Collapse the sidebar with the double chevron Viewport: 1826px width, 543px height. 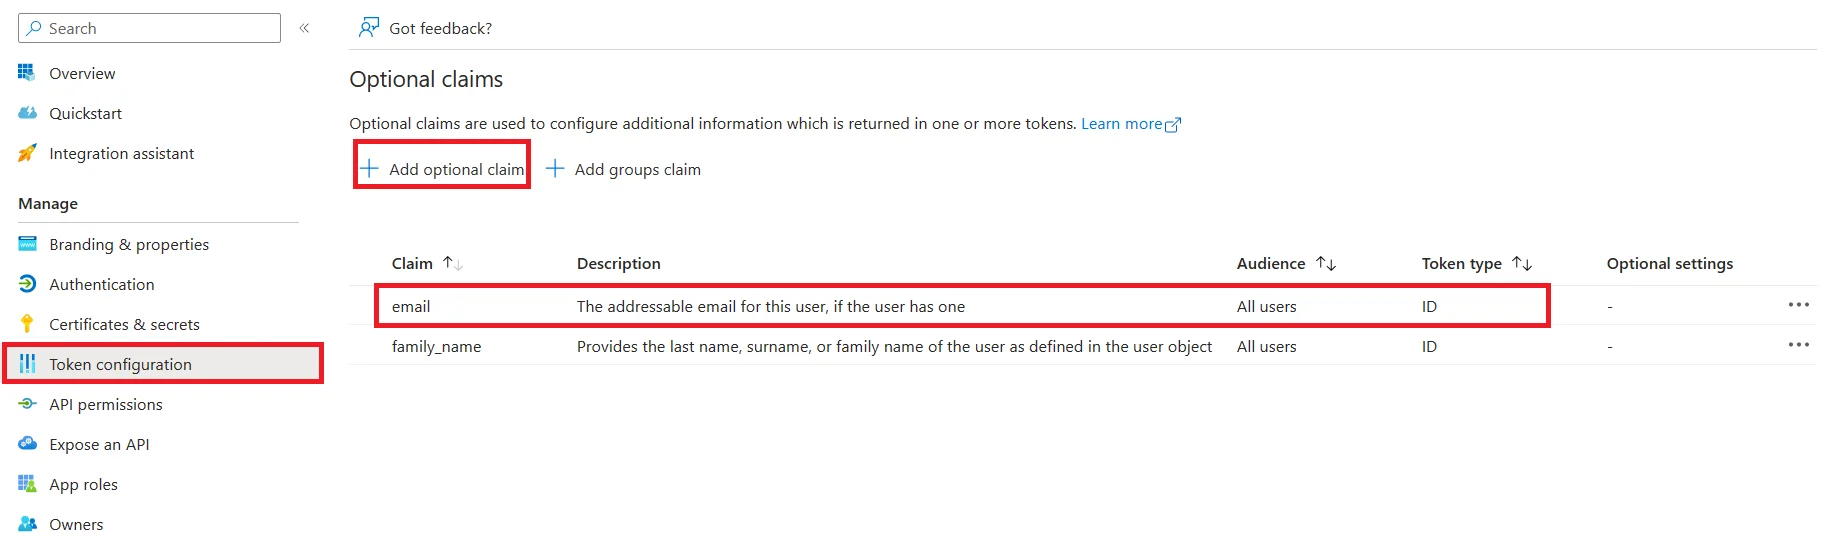coord(304,28)
